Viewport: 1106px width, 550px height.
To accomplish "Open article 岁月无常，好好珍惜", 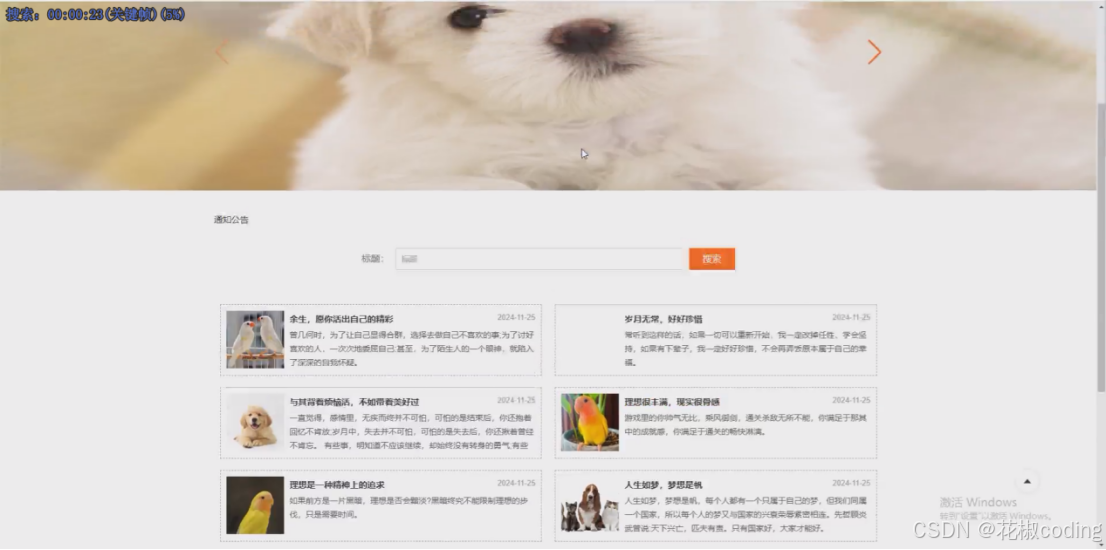I will coord(663,319).
